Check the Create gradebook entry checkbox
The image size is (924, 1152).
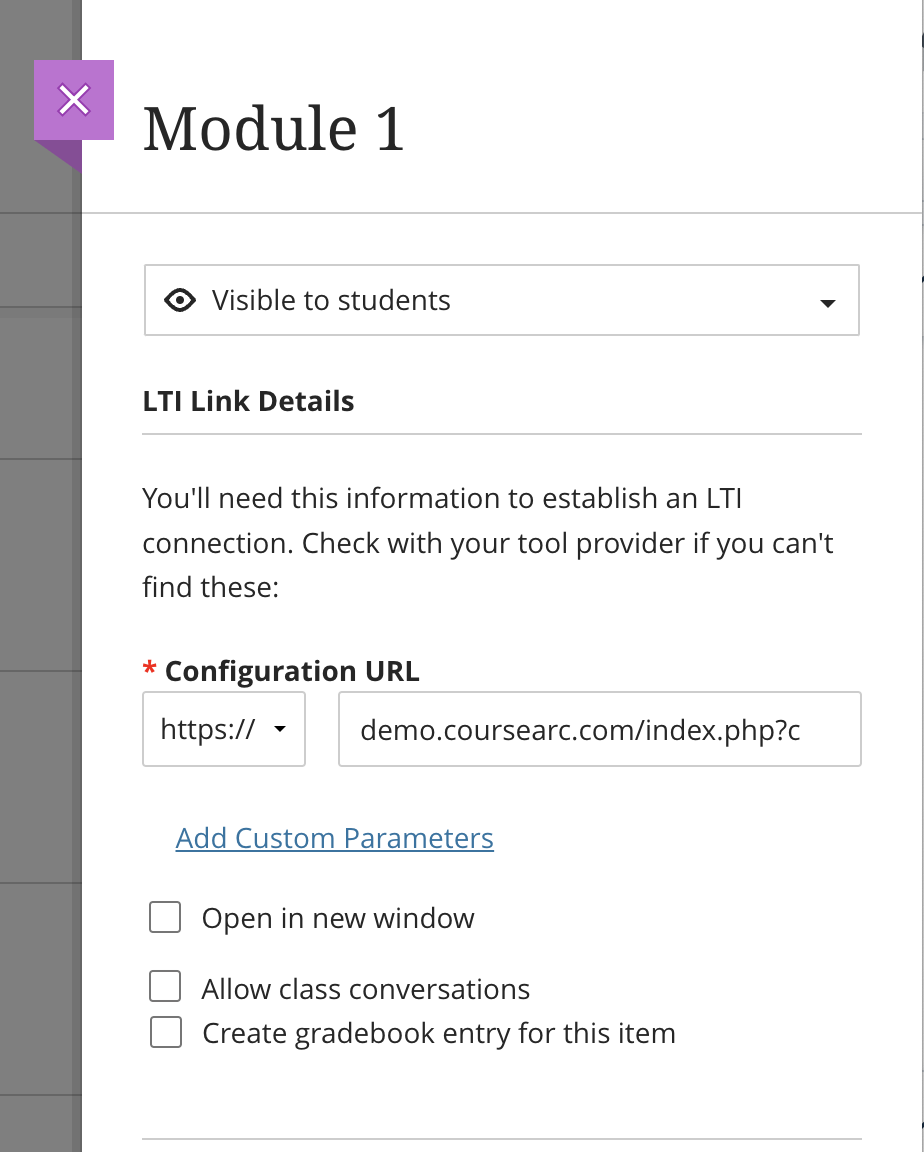click(165, 1032)
